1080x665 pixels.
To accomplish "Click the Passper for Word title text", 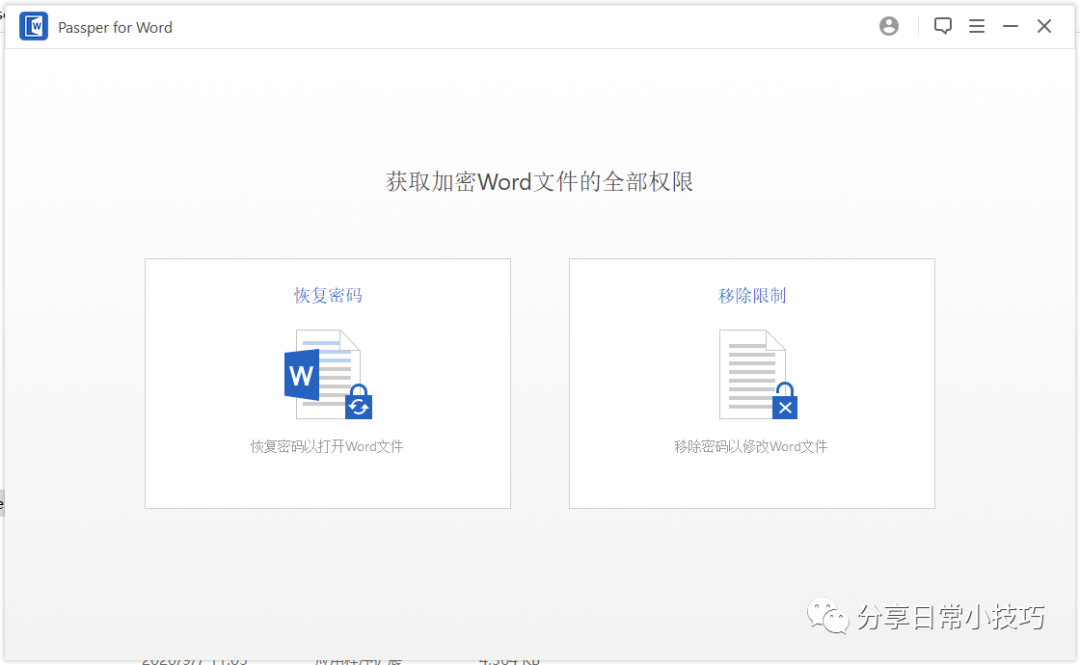I will (x=115, y=28).
